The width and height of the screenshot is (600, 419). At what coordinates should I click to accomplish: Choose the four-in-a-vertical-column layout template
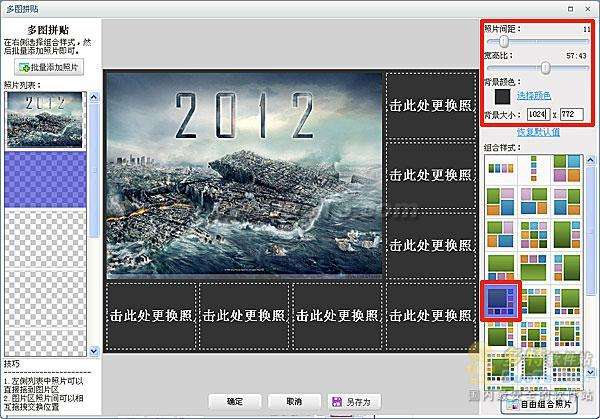tap(534, 168)
